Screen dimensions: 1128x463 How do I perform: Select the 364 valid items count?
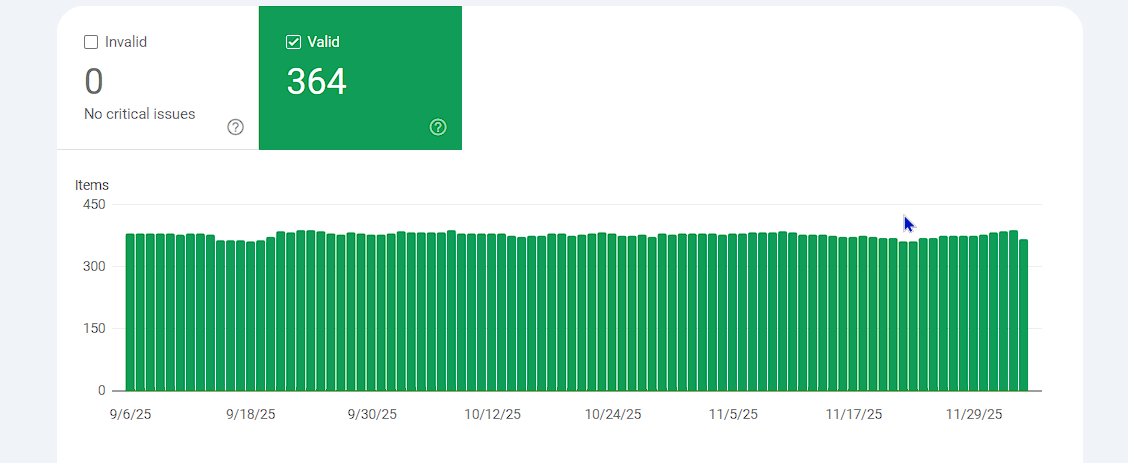(x=317, y=81)
